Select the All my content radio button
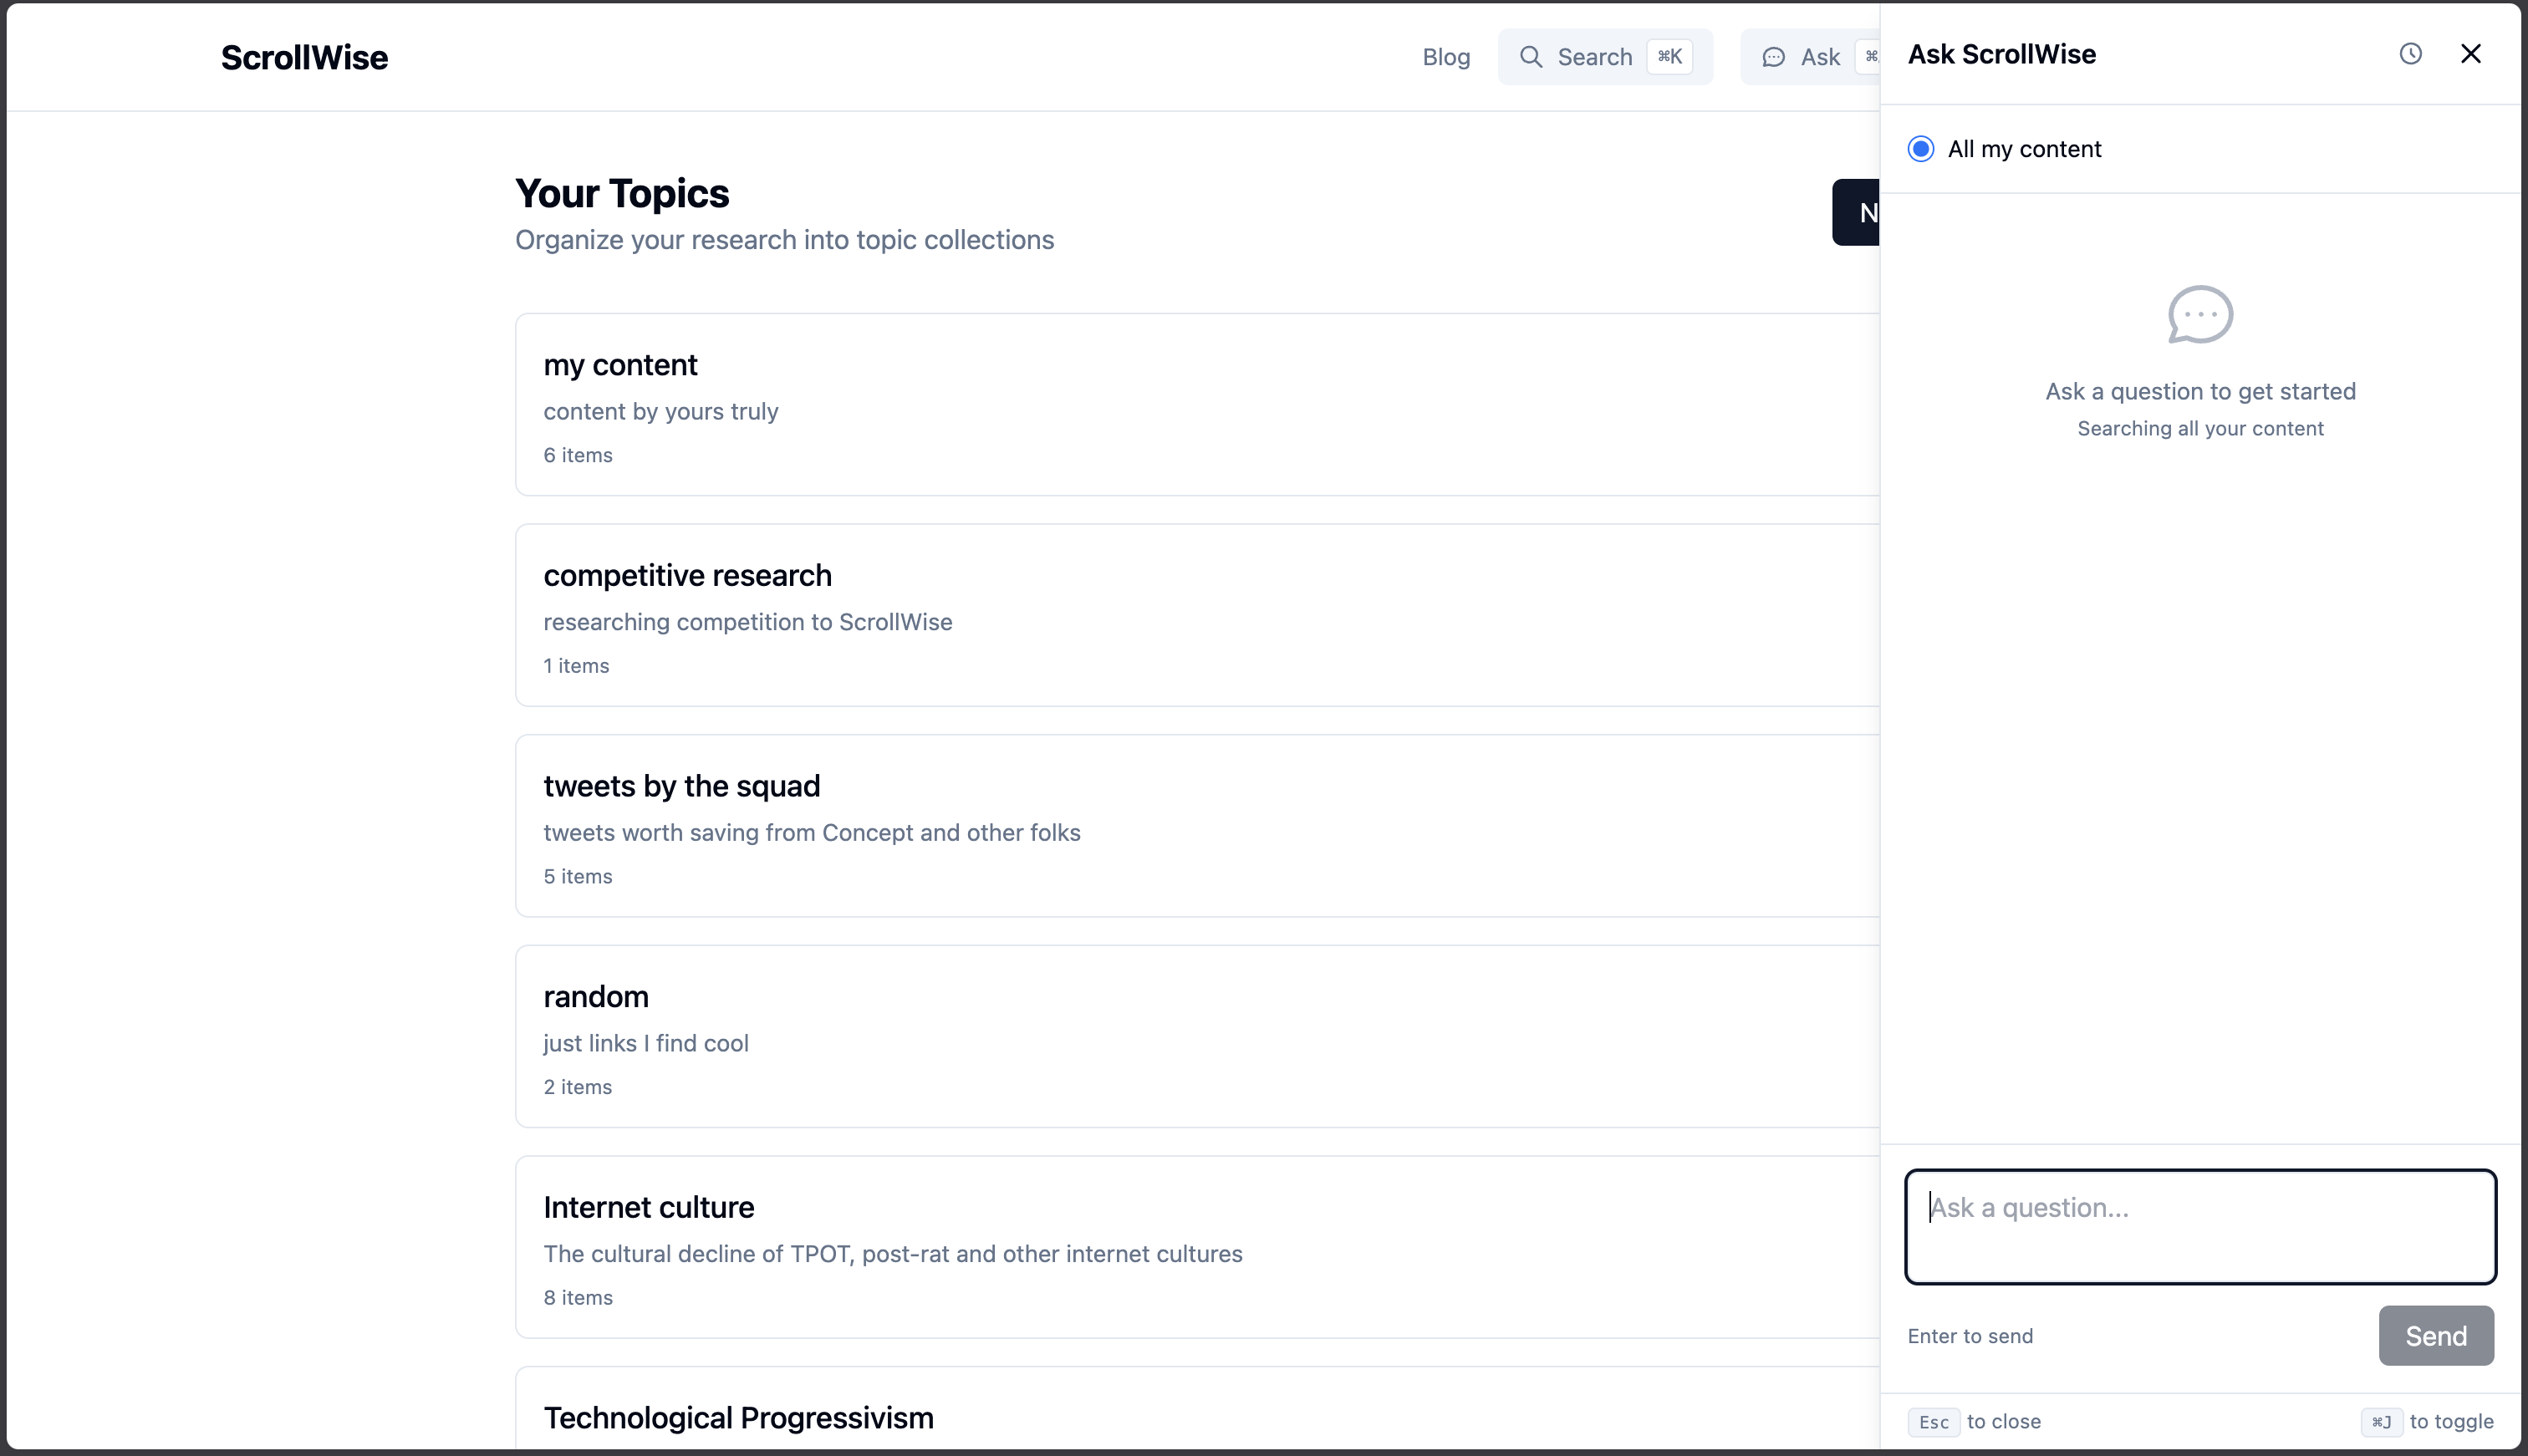The image size is (2528, 1456). point(1920,149)
